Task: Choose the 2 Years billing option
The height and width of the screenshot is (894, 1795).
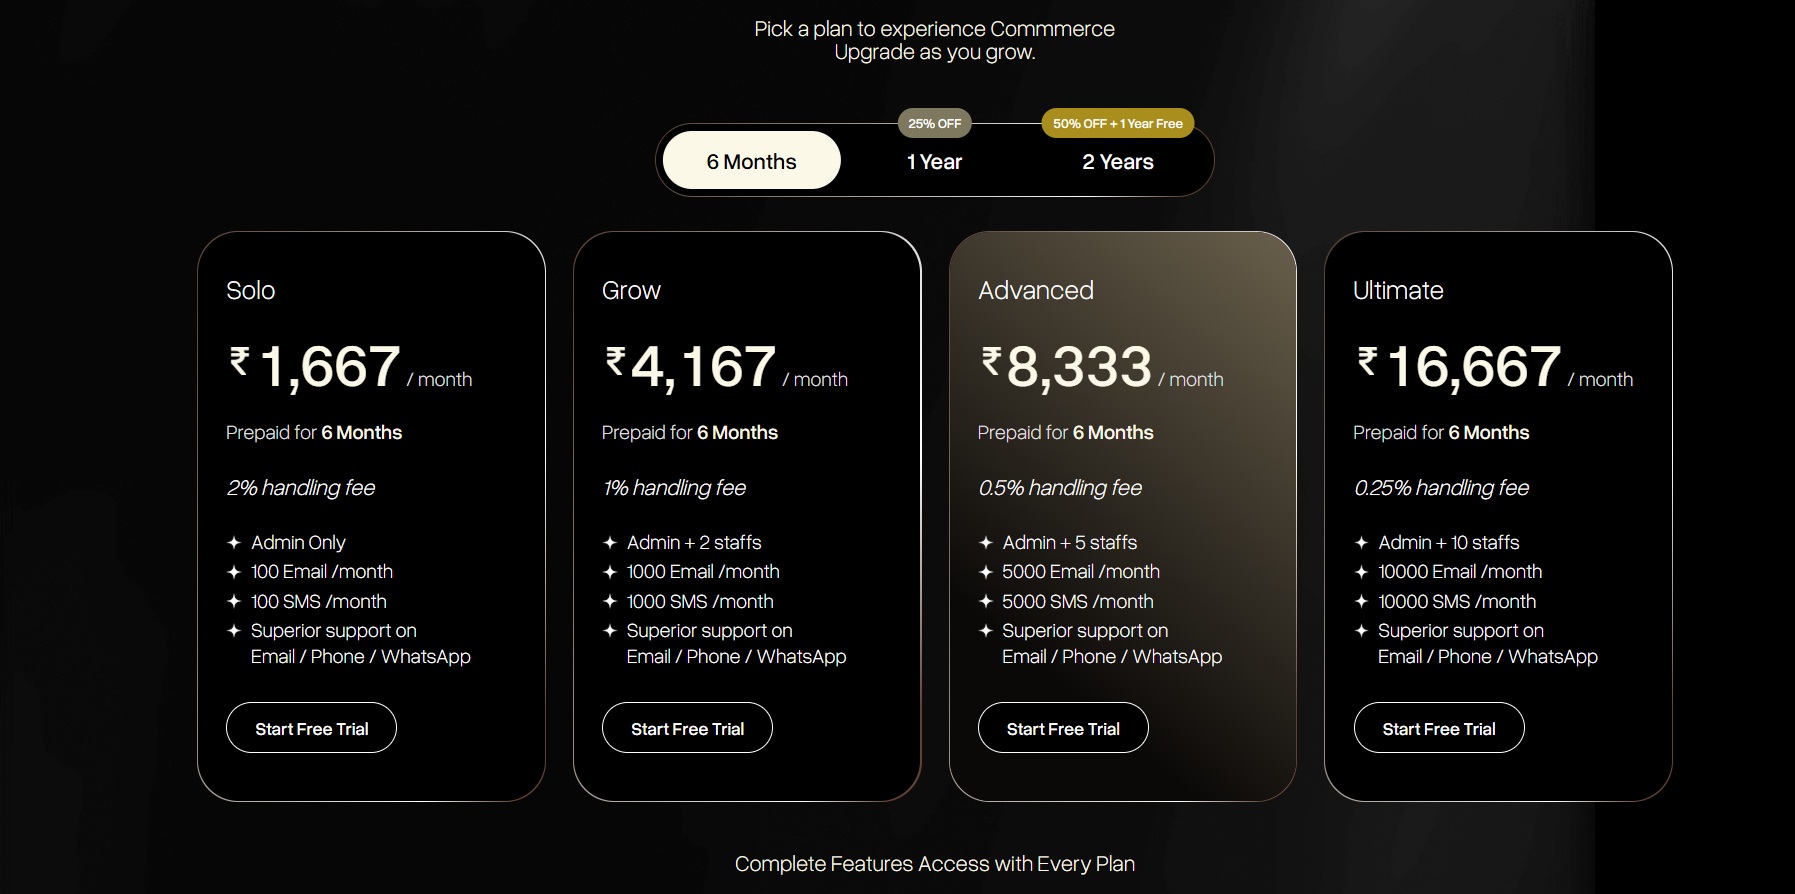Action: tap(1118, 162)
